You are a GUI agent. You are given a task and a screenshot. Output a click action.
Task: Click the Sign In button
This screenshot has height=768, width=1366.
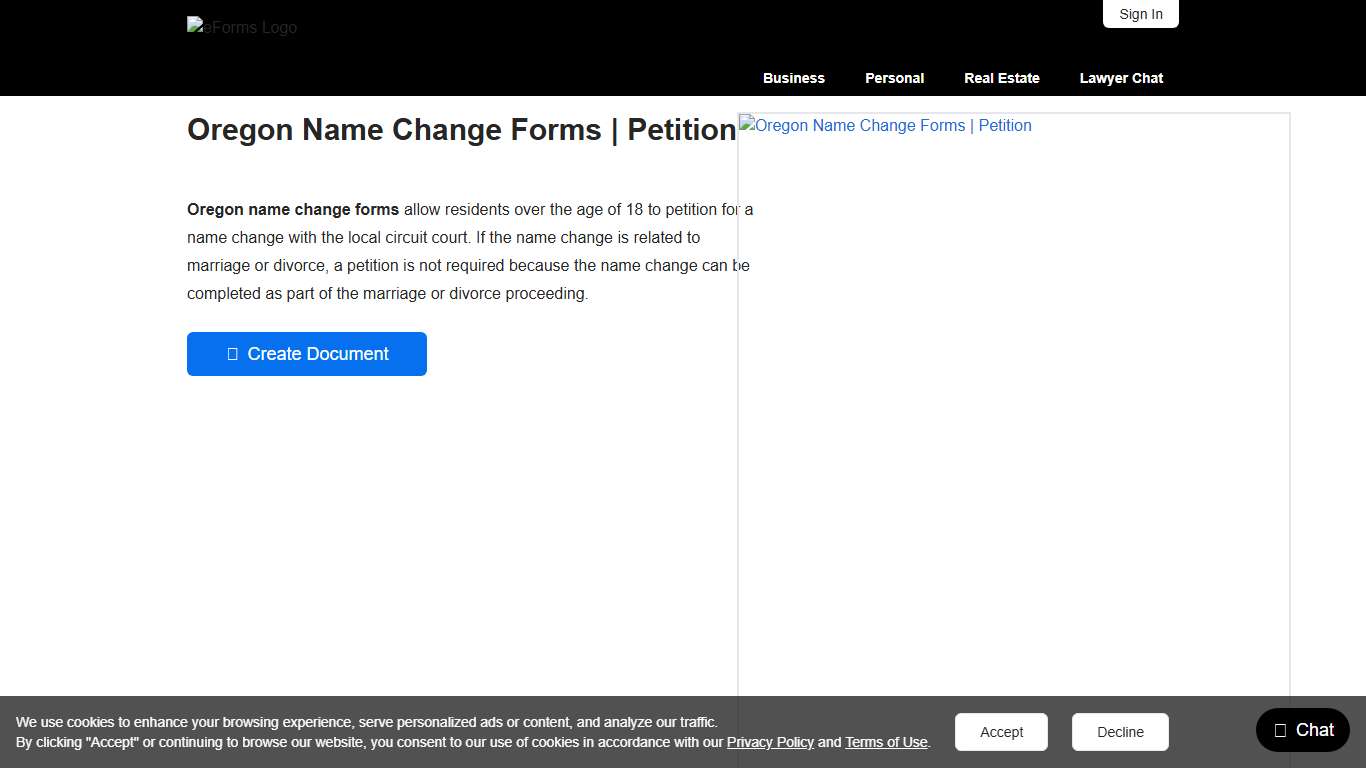pos(1140,14)
